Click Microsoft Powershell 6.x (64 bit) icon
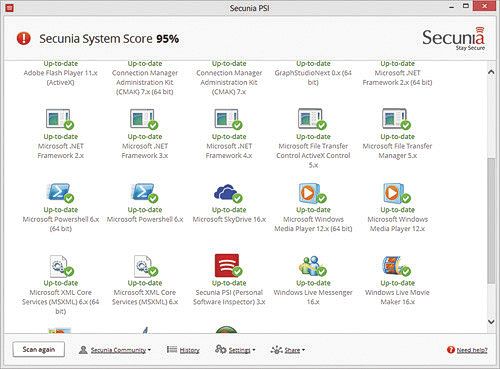This screenshot has height=369, width=500. [60, 193]
